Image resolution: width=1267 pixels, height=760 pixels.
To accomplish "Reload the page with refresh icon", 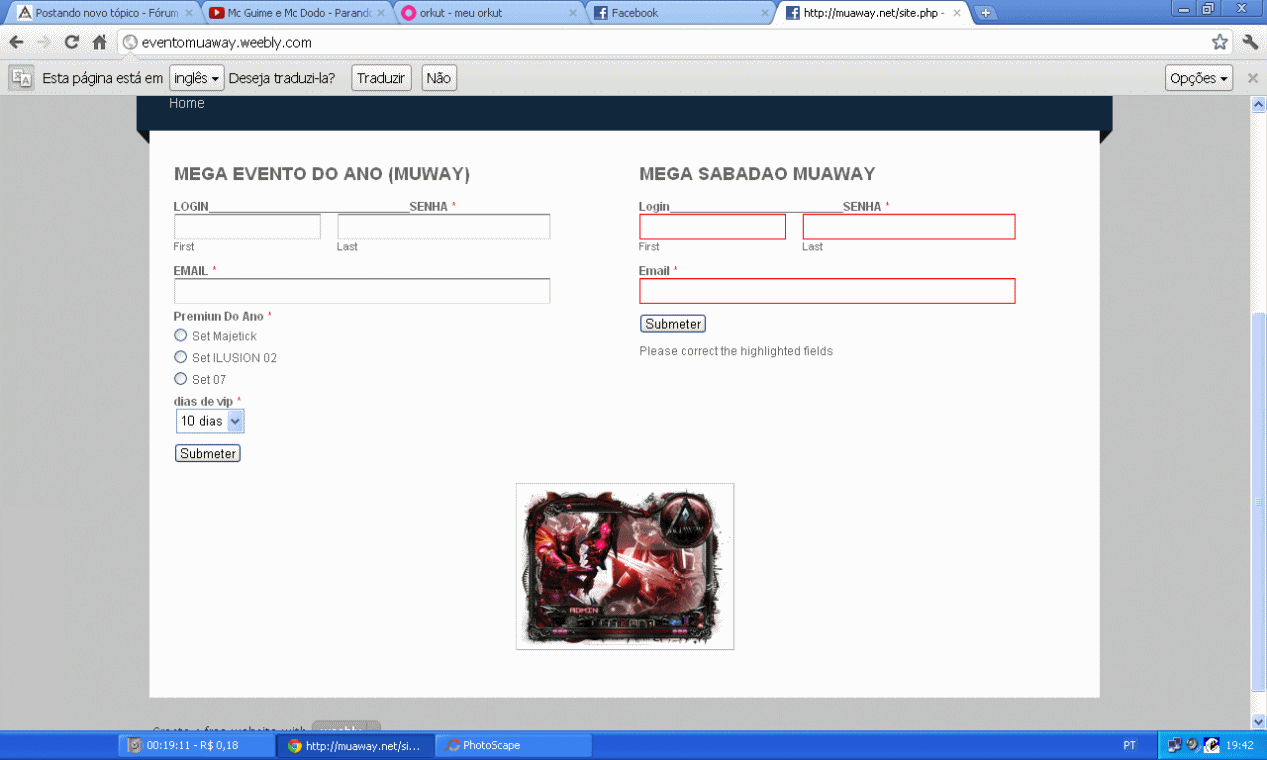I will 71,42.
